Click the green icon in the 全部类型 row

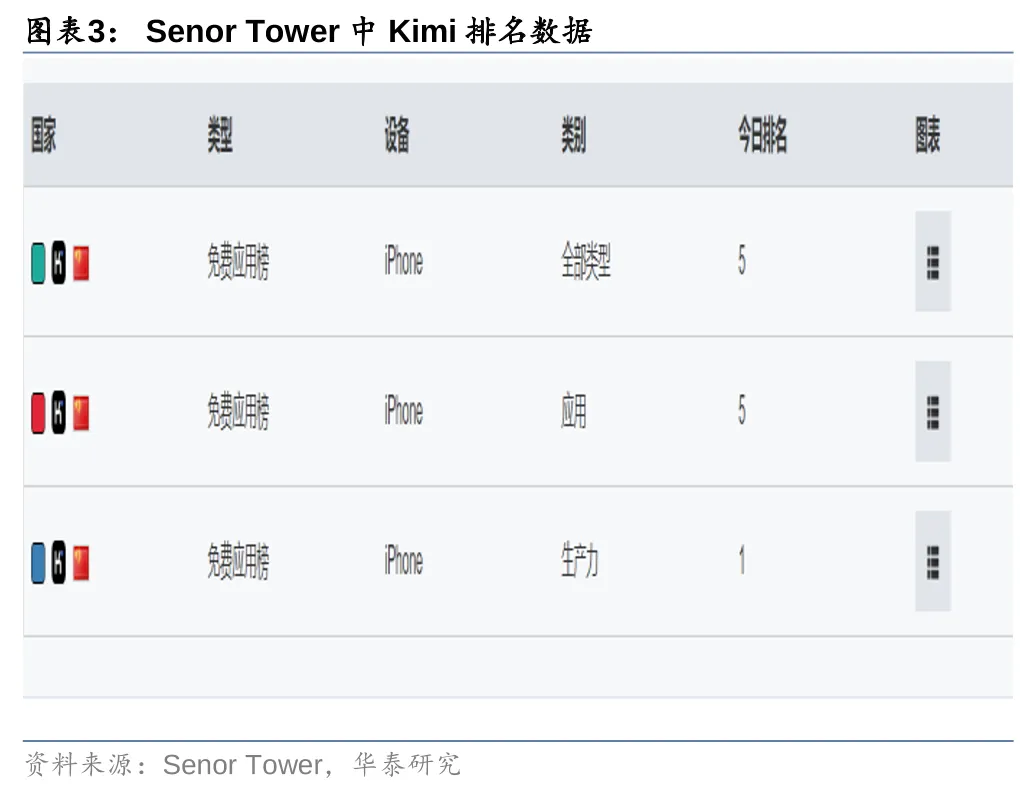38,263
